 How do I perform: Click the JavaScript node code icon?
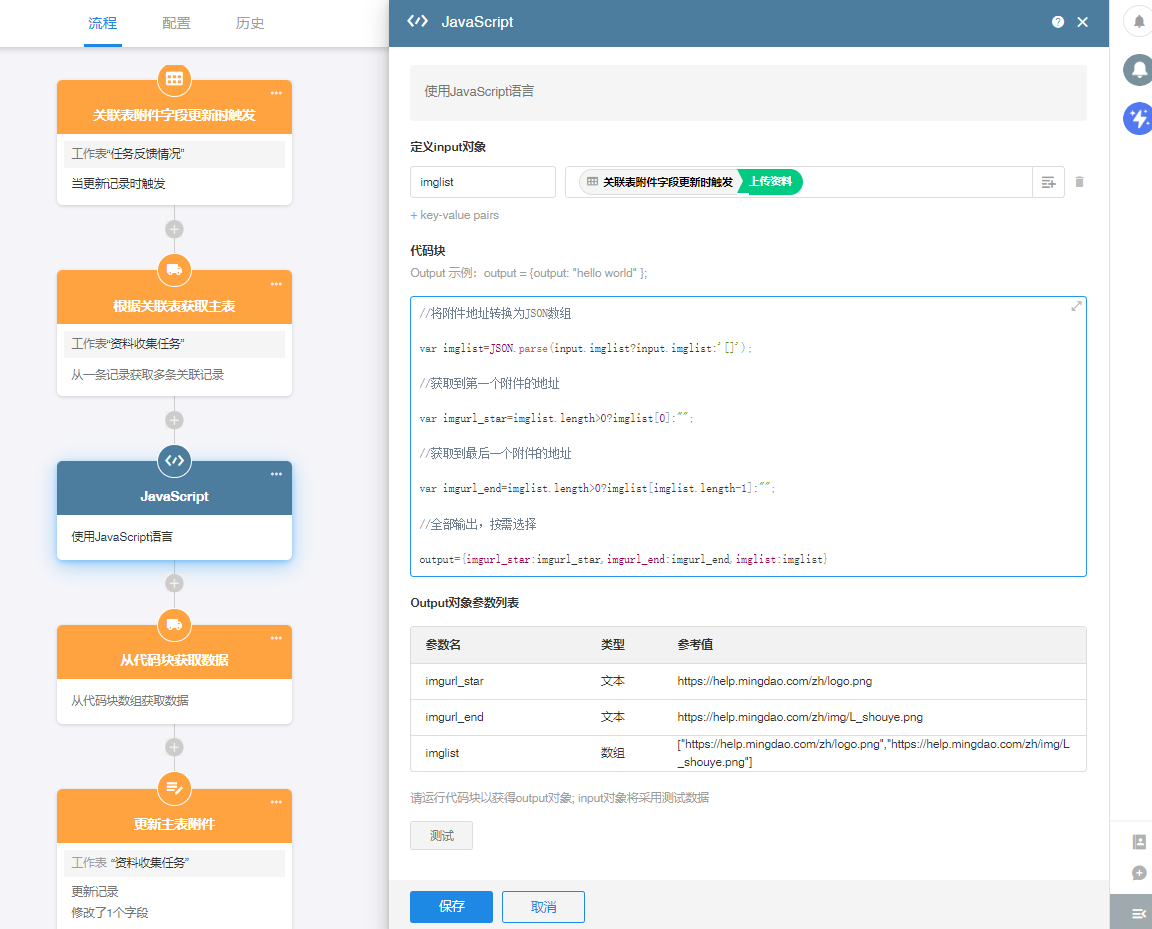click(x=174, y=461)
